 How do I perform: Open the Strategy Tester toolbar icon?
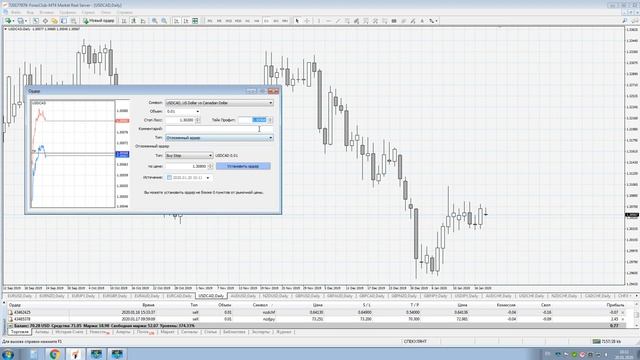point(73,21)
